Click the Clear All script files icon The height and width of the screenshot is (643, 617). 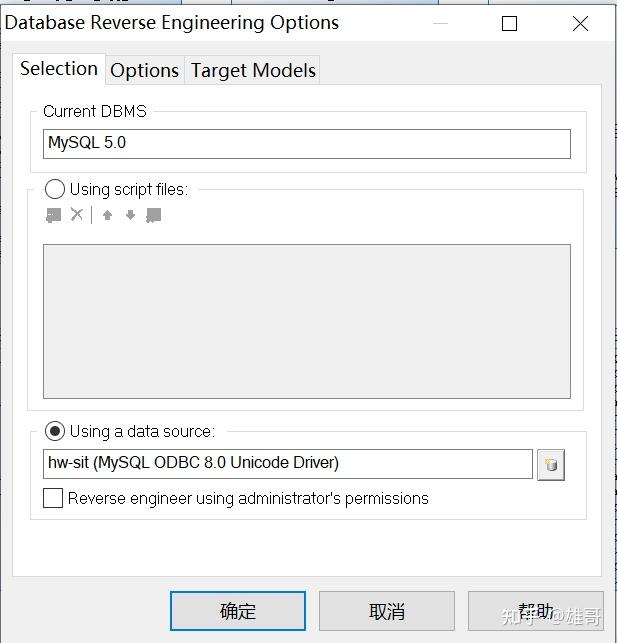point(153,215)
